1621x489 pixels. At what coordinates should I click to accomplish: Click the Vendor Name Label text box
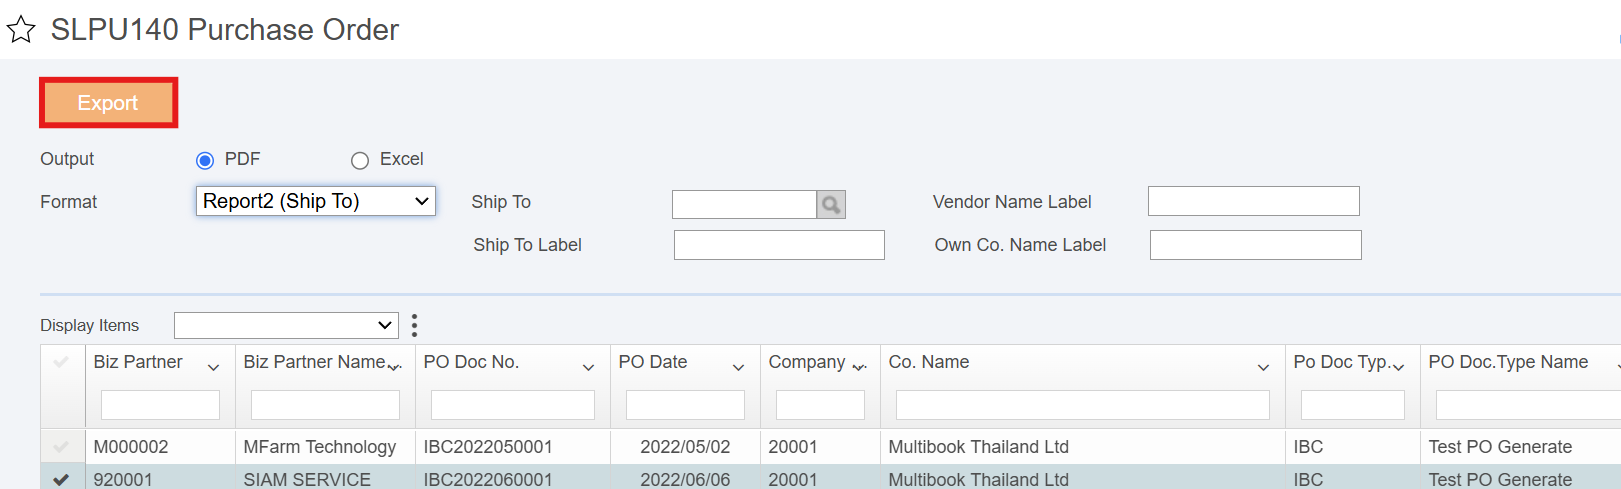tap(1254, 201)
